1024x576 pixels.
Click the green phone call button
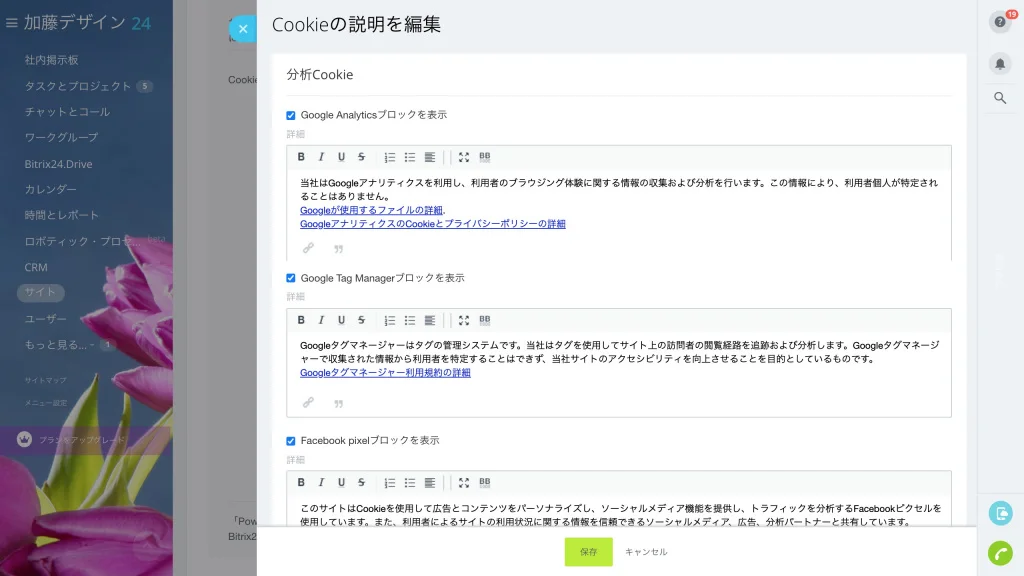click(x=1000, y=553)
